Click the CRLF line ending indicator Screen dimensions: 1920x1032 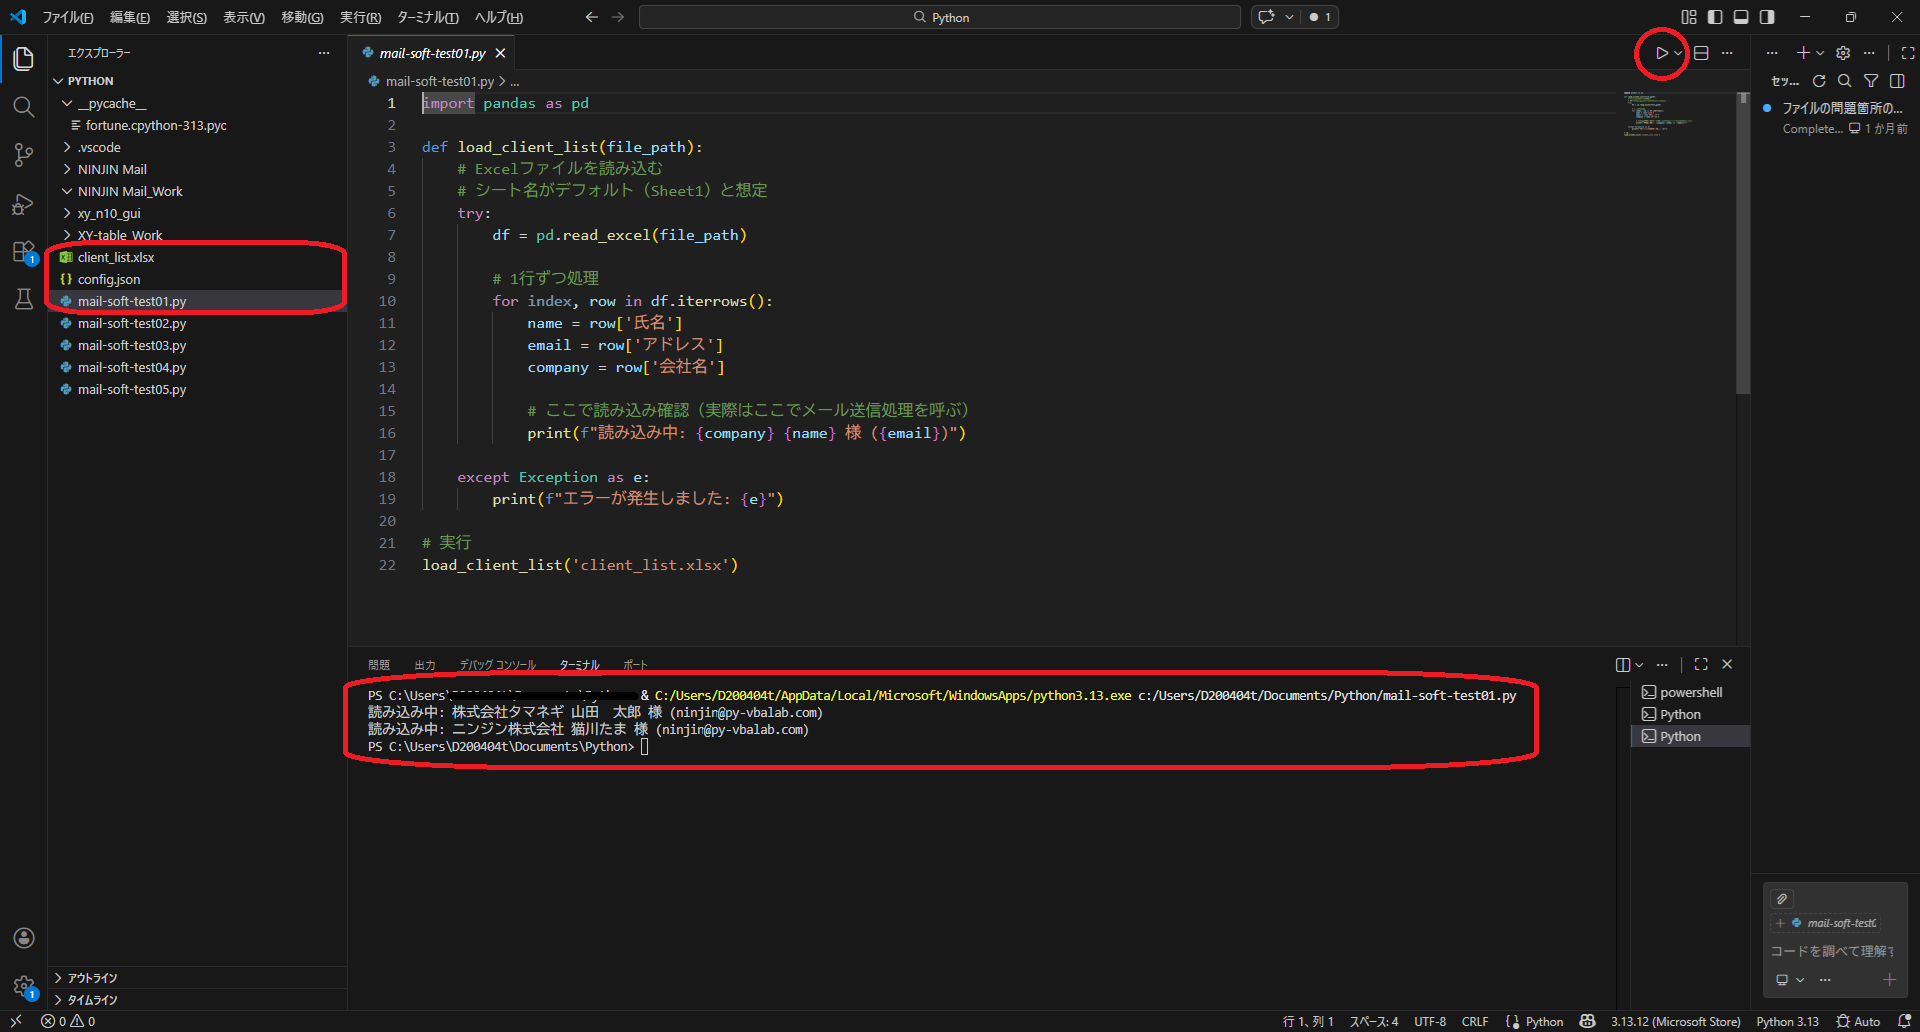(x=1474, y=1021)
